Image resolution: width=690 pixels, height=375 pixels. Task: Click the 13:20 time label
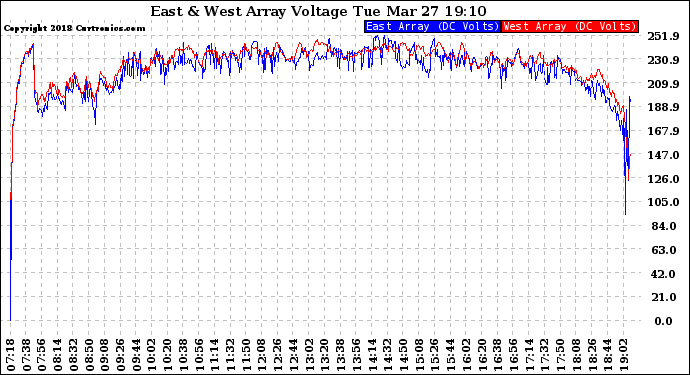[x=325, y=355]
